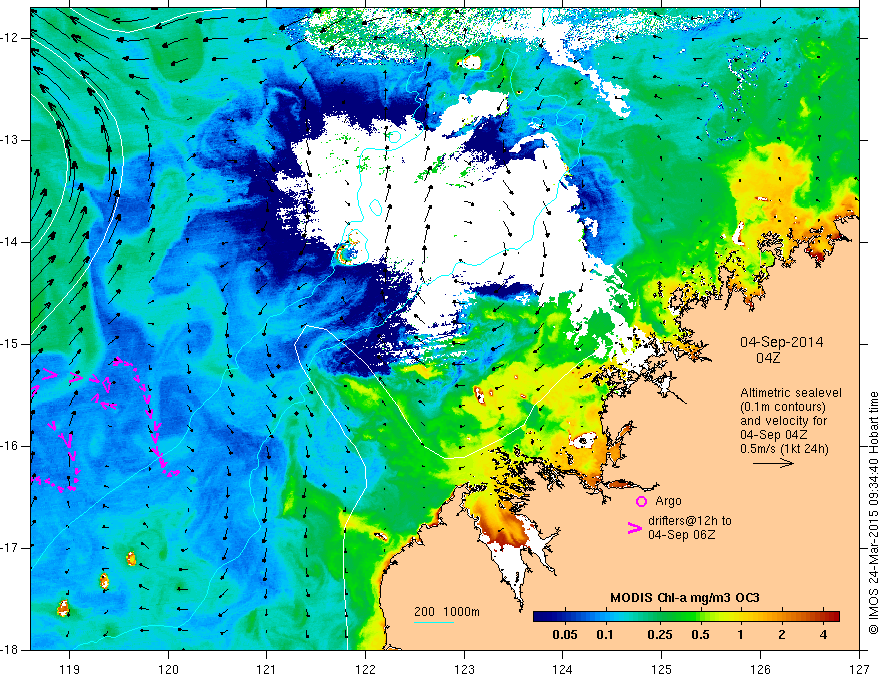Click the time text '04Z' below the date
Image resolution: width=880 pixels, height=680 pixels.
768,358
